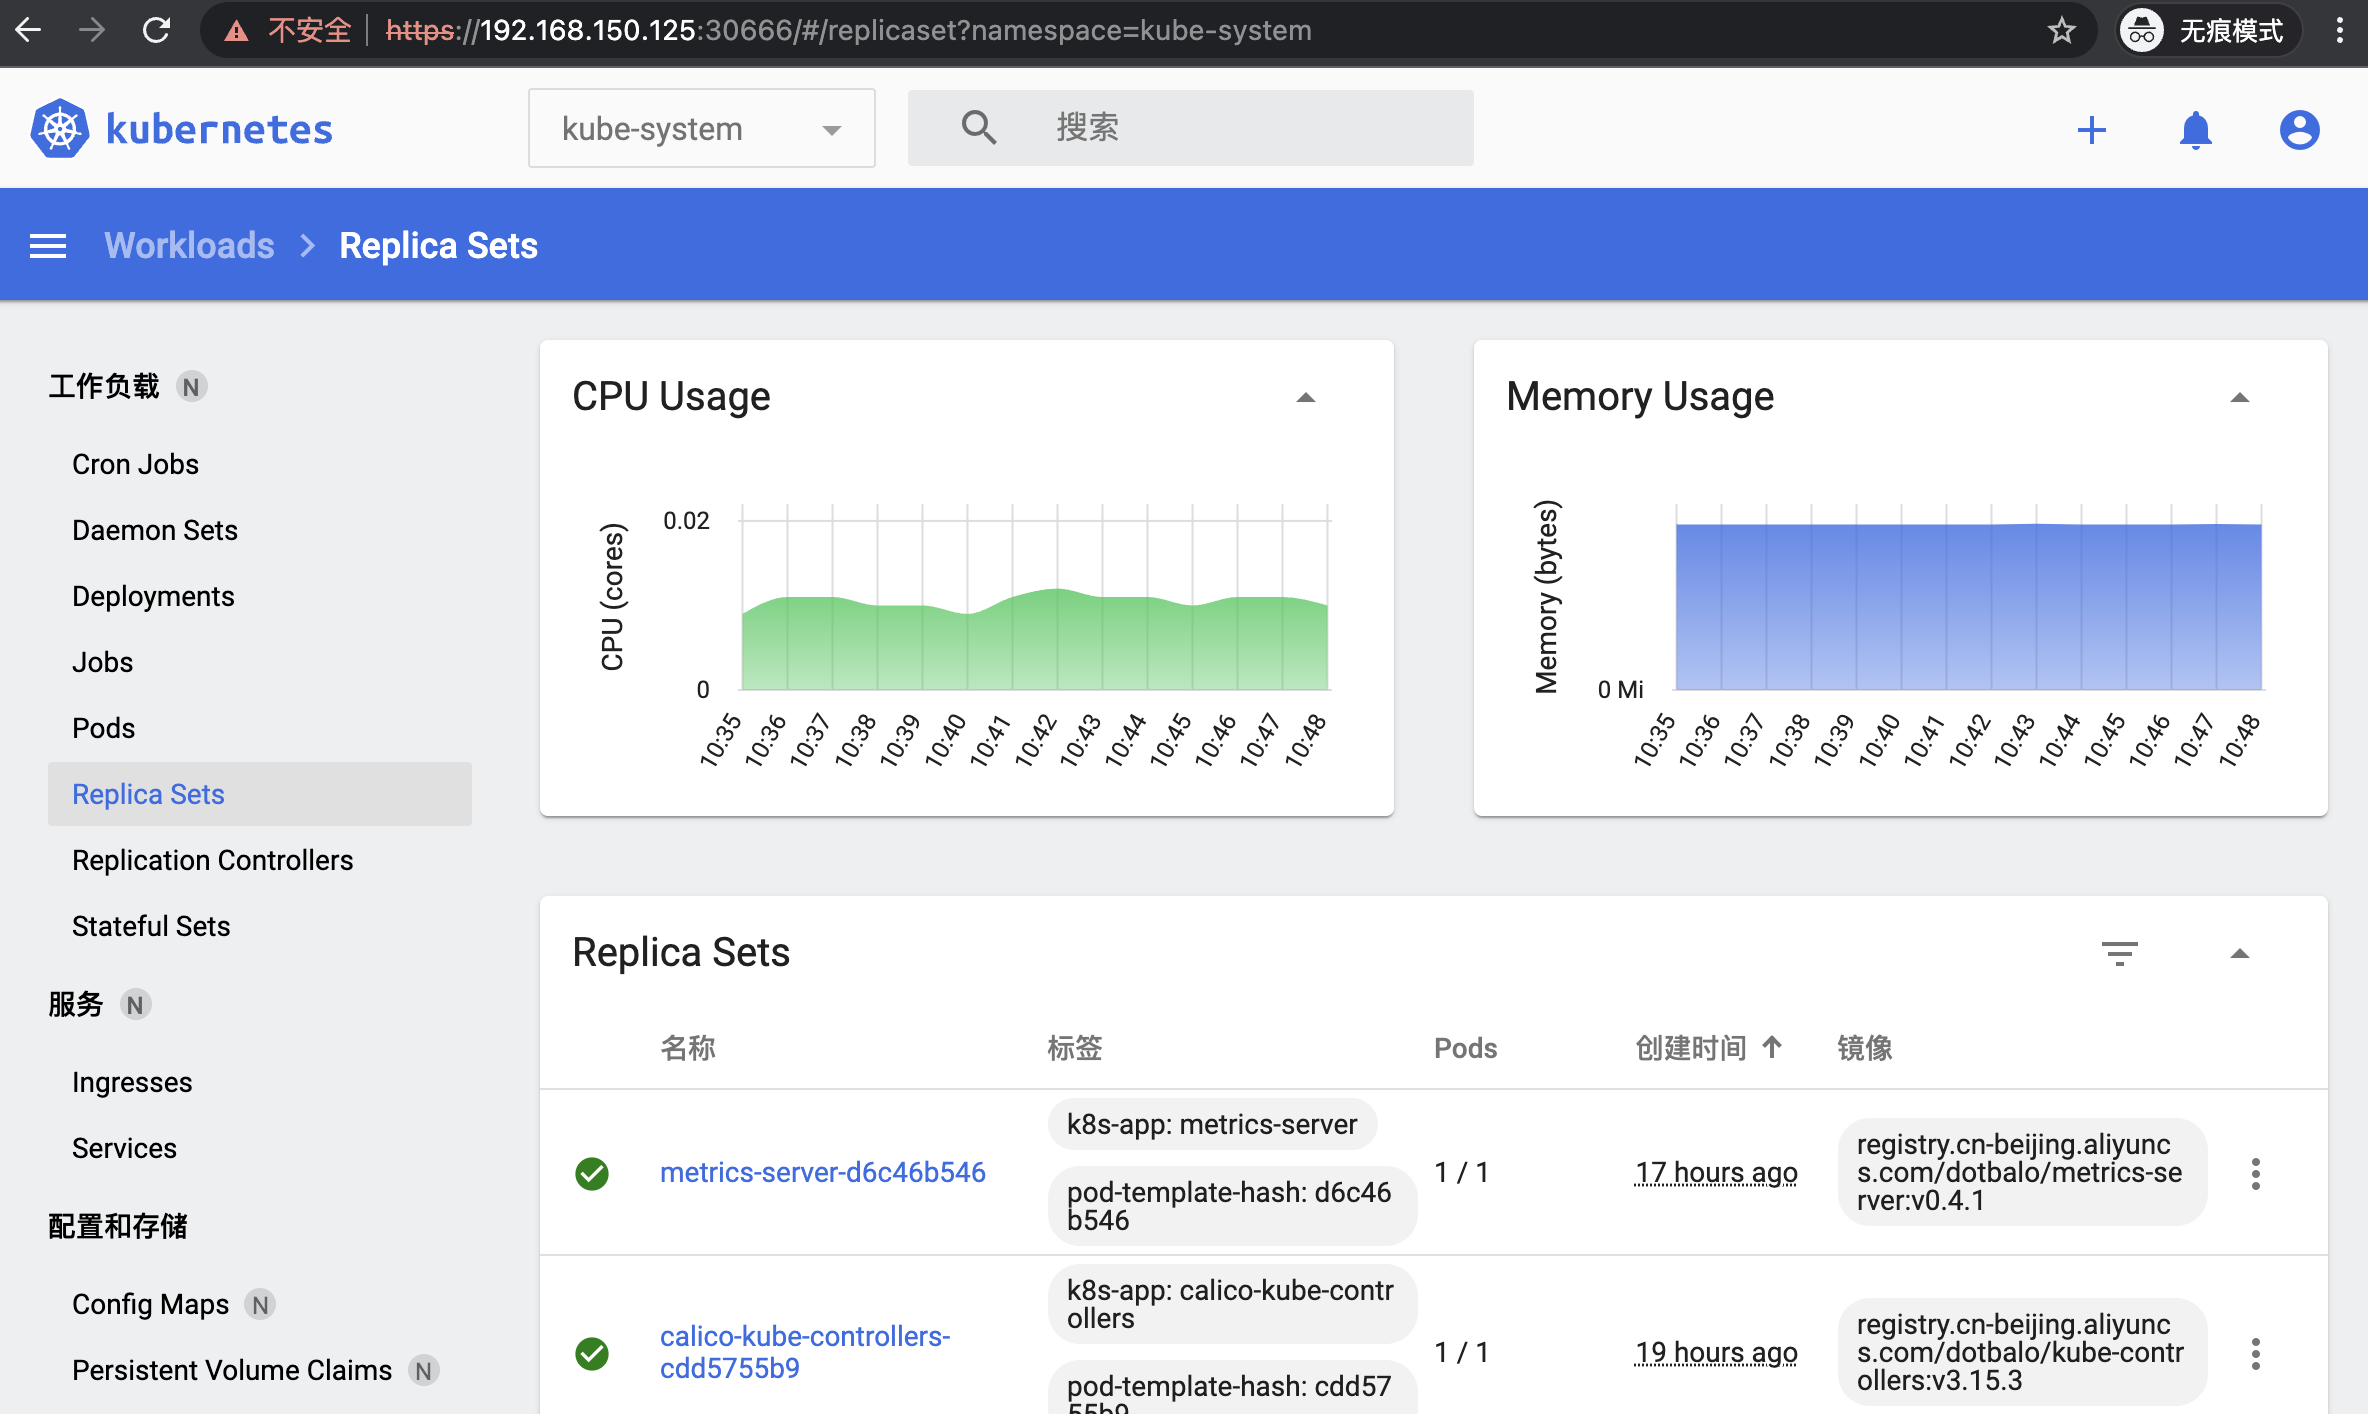2368x1414 pixels.
Task: Click pod-template-hash: d6c46b546 label chip
Action: [x=1232, y=1206]
